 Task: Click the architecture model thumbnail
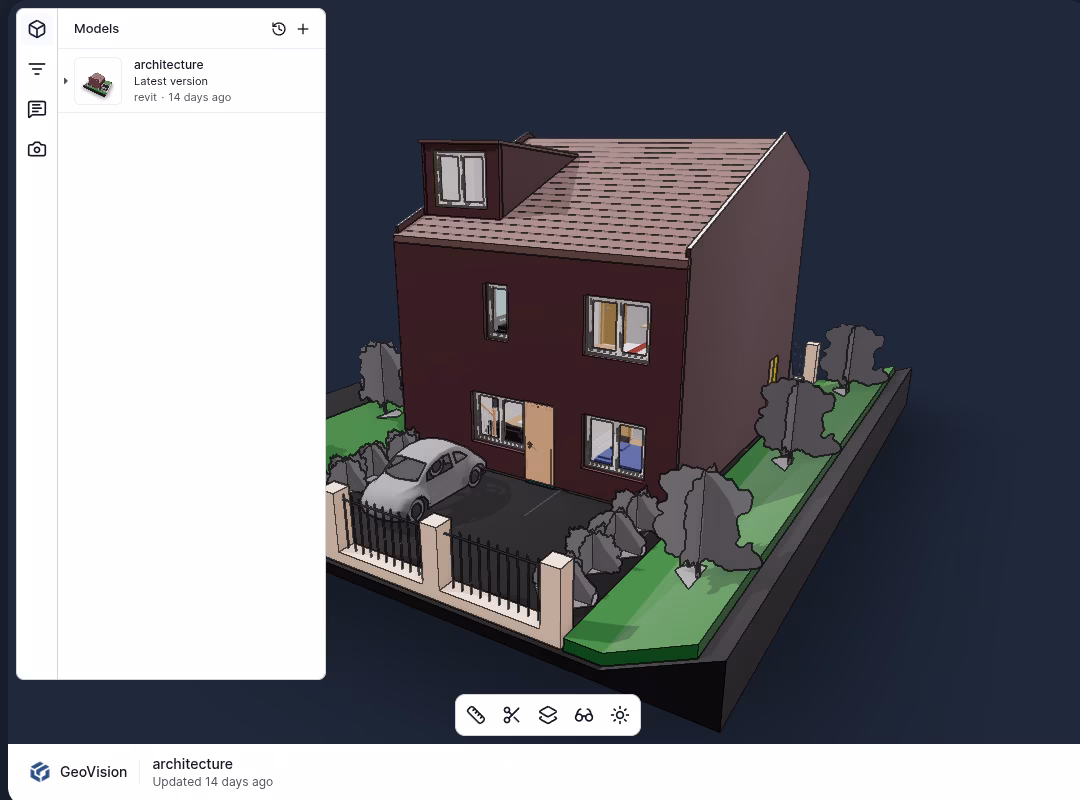(x=98, y=81)
